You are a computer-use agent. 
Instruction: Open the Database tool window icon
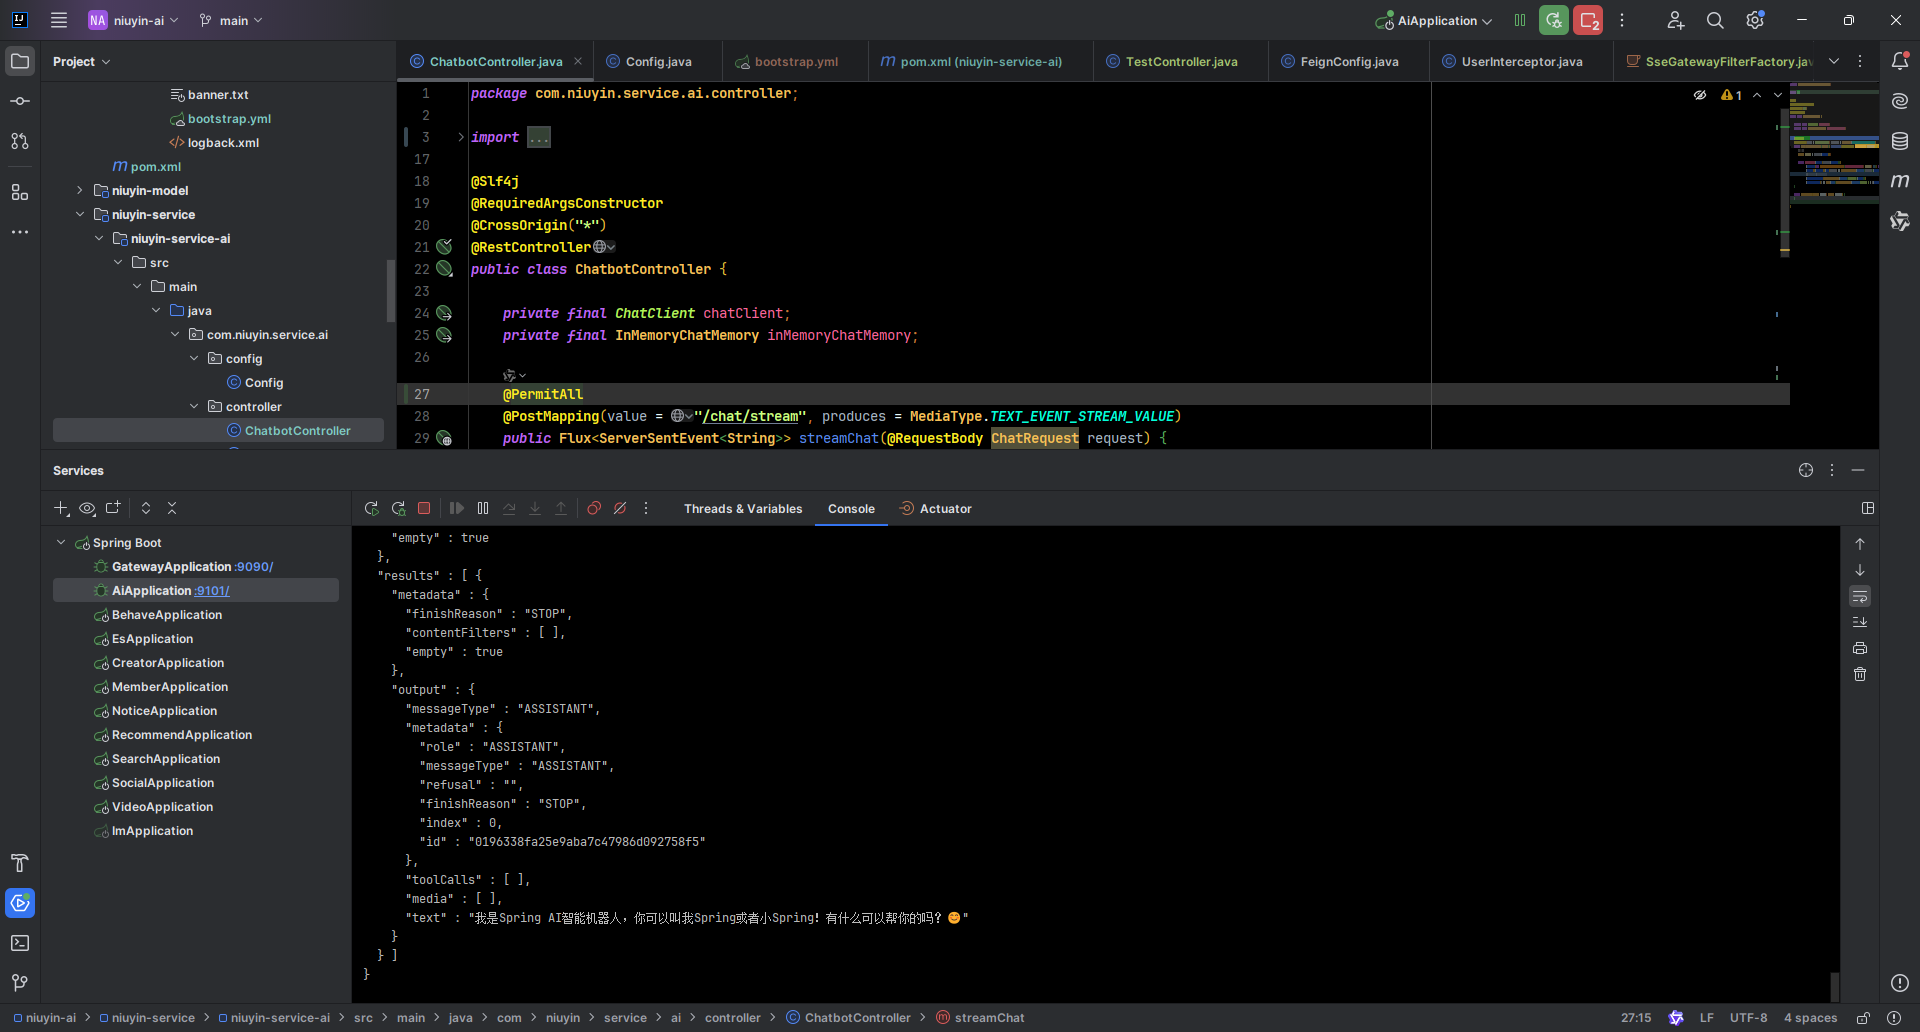coord(1900,141)
